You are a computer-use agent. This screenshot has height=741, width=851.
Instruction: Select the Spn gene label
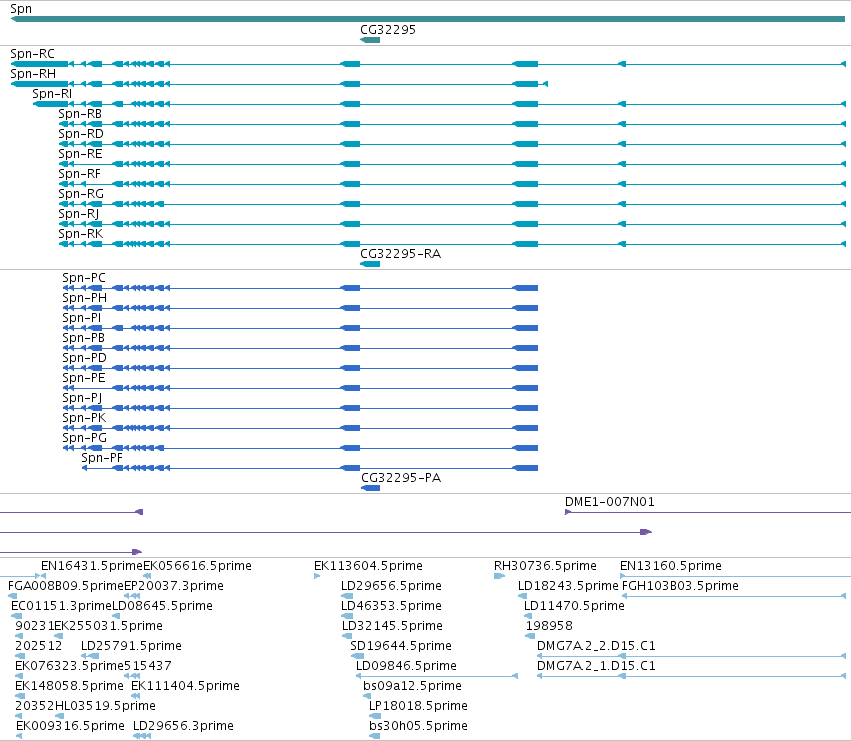[x=21, y=9]
